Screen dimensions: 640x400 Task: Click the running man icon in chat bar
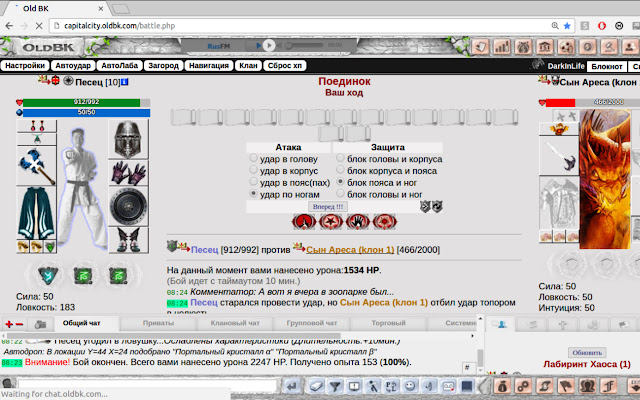pos(373,386)
